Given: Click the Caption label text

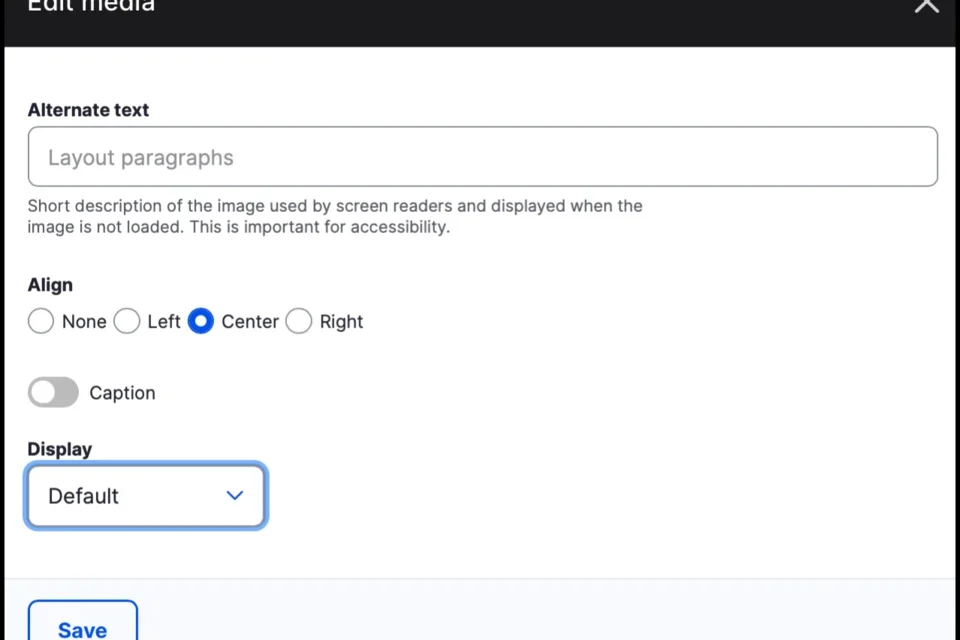Looking at the screenshot, I should [122, 392].
